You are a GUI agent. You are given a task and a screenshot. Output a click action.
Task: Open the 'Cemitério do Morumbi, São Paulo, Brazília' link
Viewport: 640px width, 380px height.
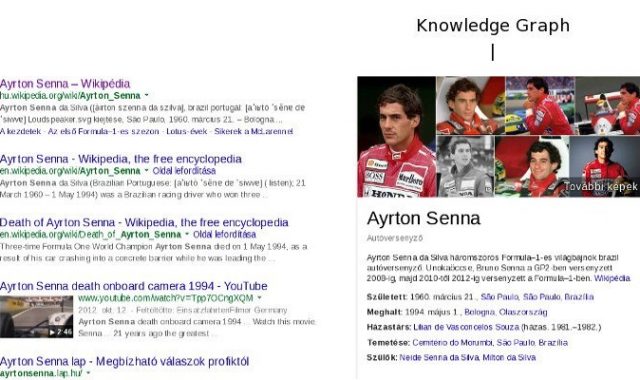490,342
